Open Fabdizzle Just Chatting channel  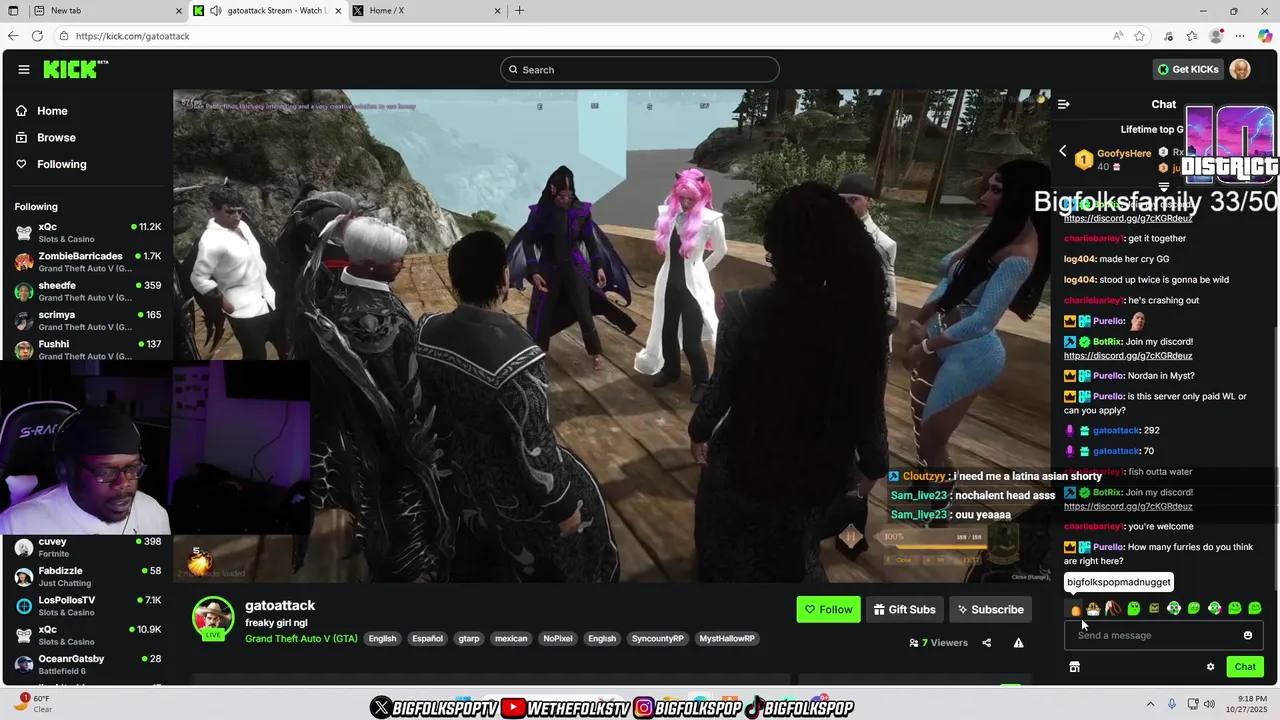pos(88,577)
